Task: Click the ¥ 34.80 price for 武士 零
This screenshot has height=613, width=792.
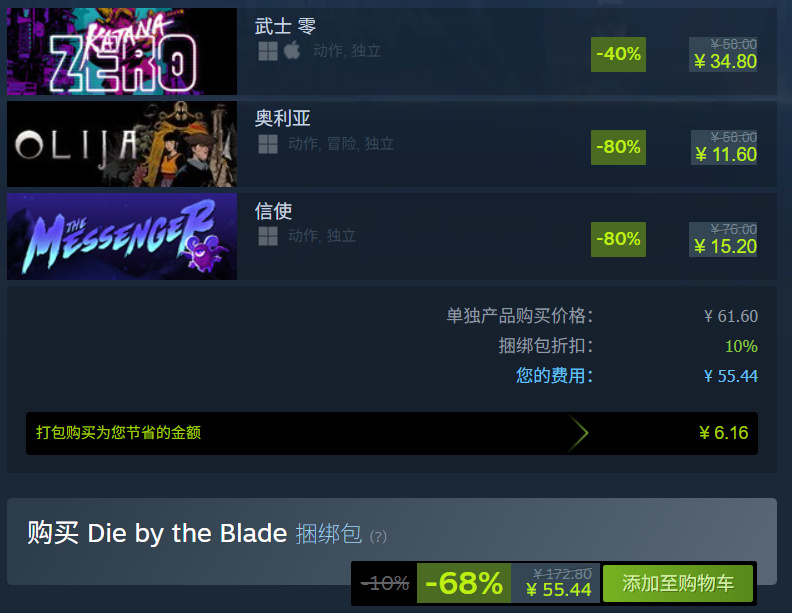Action: [725, 62]
